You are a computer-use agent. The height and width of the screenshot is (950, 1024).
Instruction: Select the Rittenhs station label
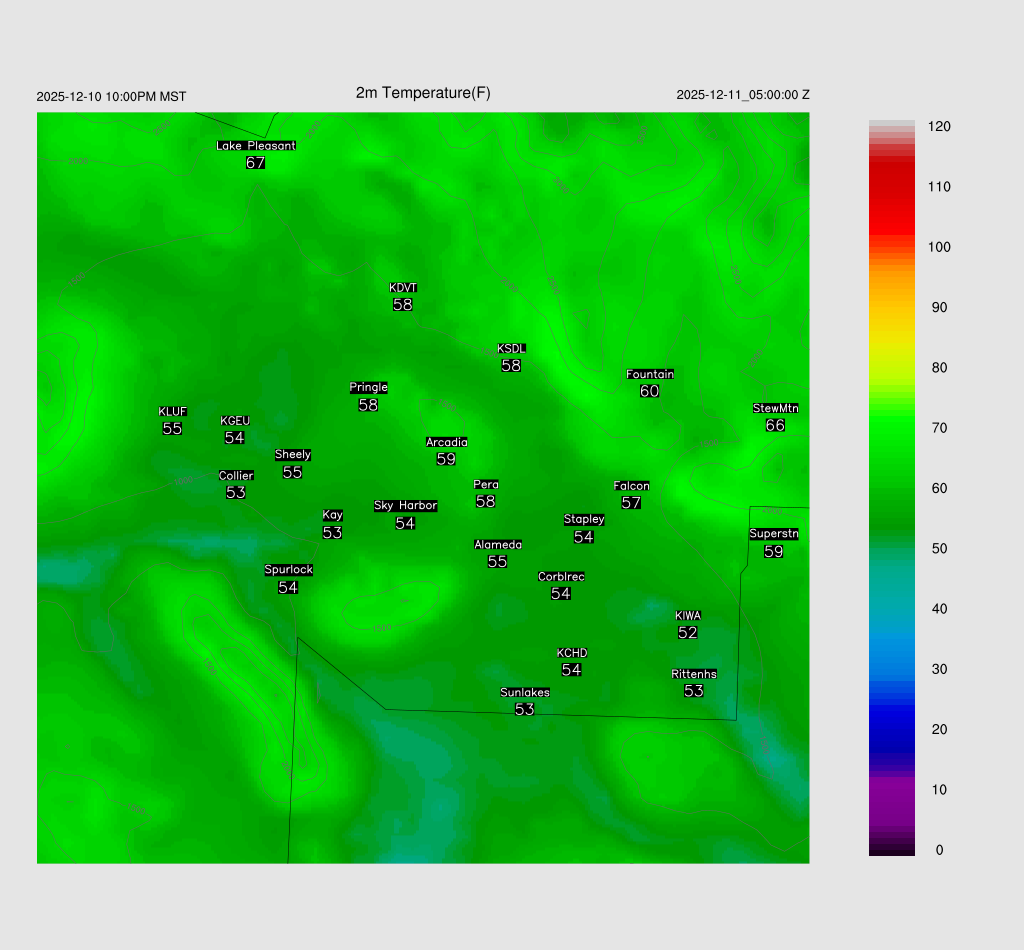pyautogui.click(x=694, y=674)
